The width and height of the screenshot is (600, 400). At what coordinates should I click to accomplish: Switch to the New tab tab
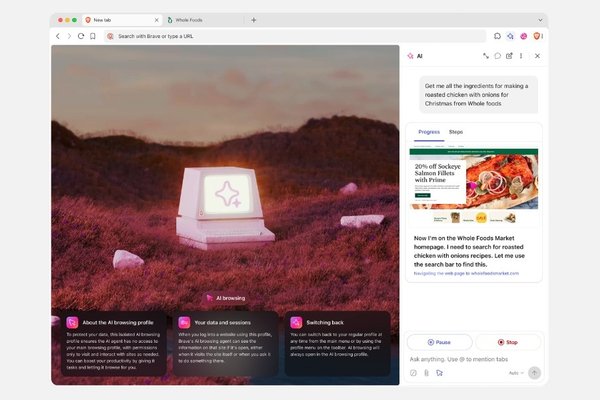click(122, 20)
